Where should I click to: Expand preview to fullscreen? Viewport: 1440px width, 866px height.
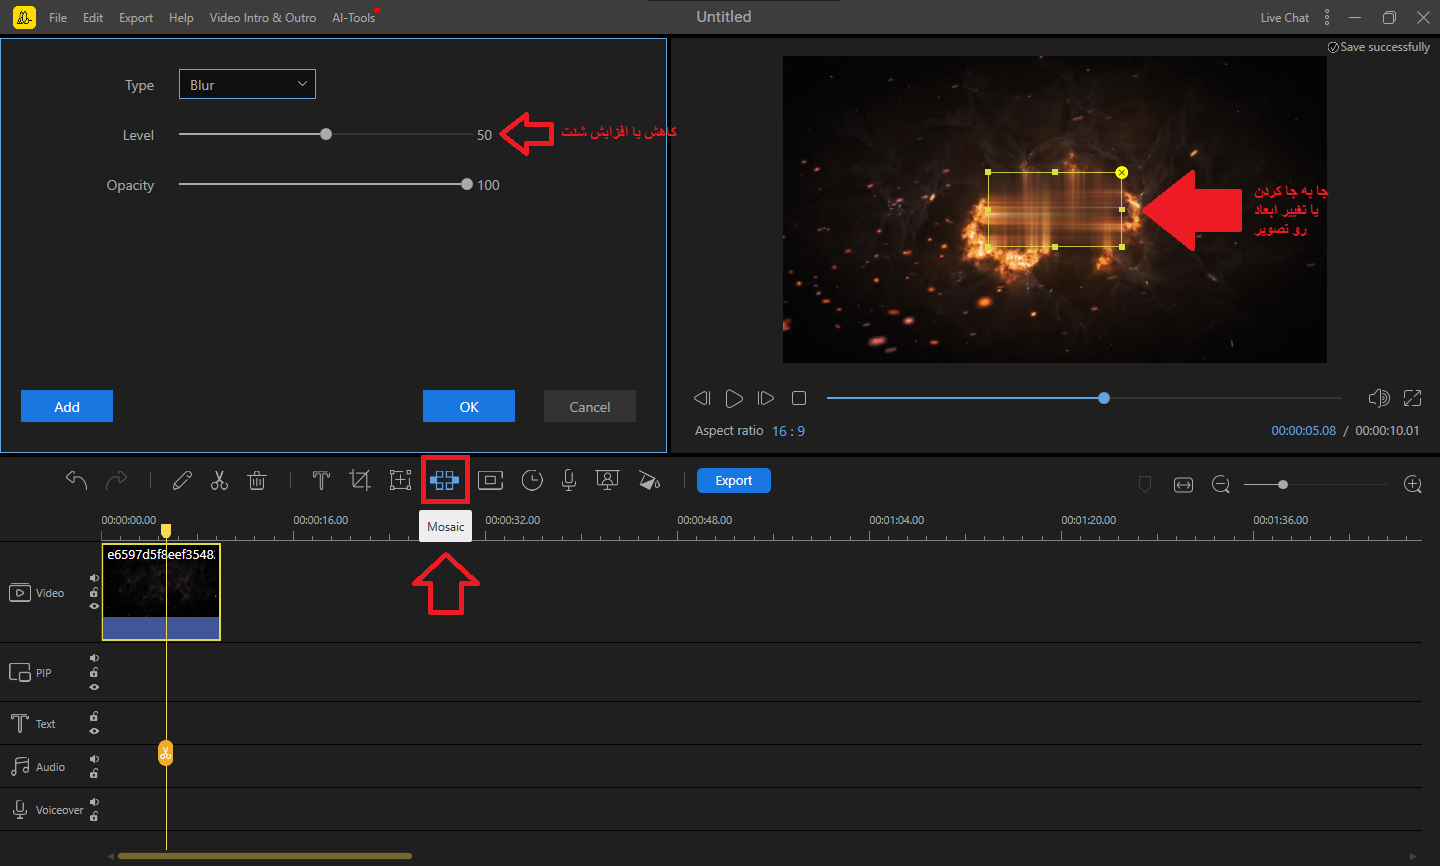tap(1413, 398)
